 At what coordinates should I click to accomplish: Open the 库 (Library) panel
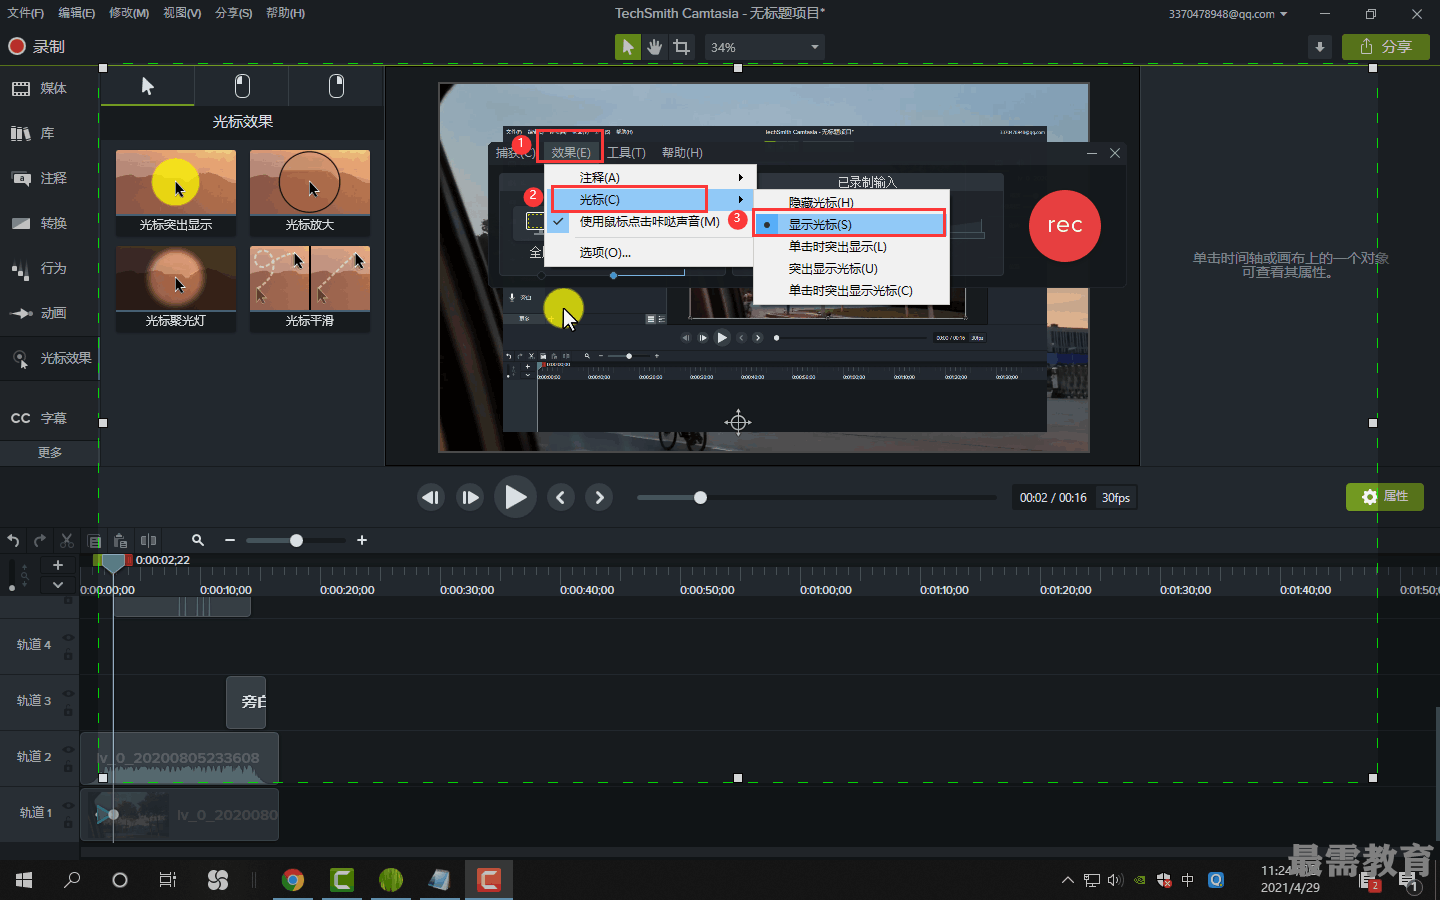tap(34, 133)
